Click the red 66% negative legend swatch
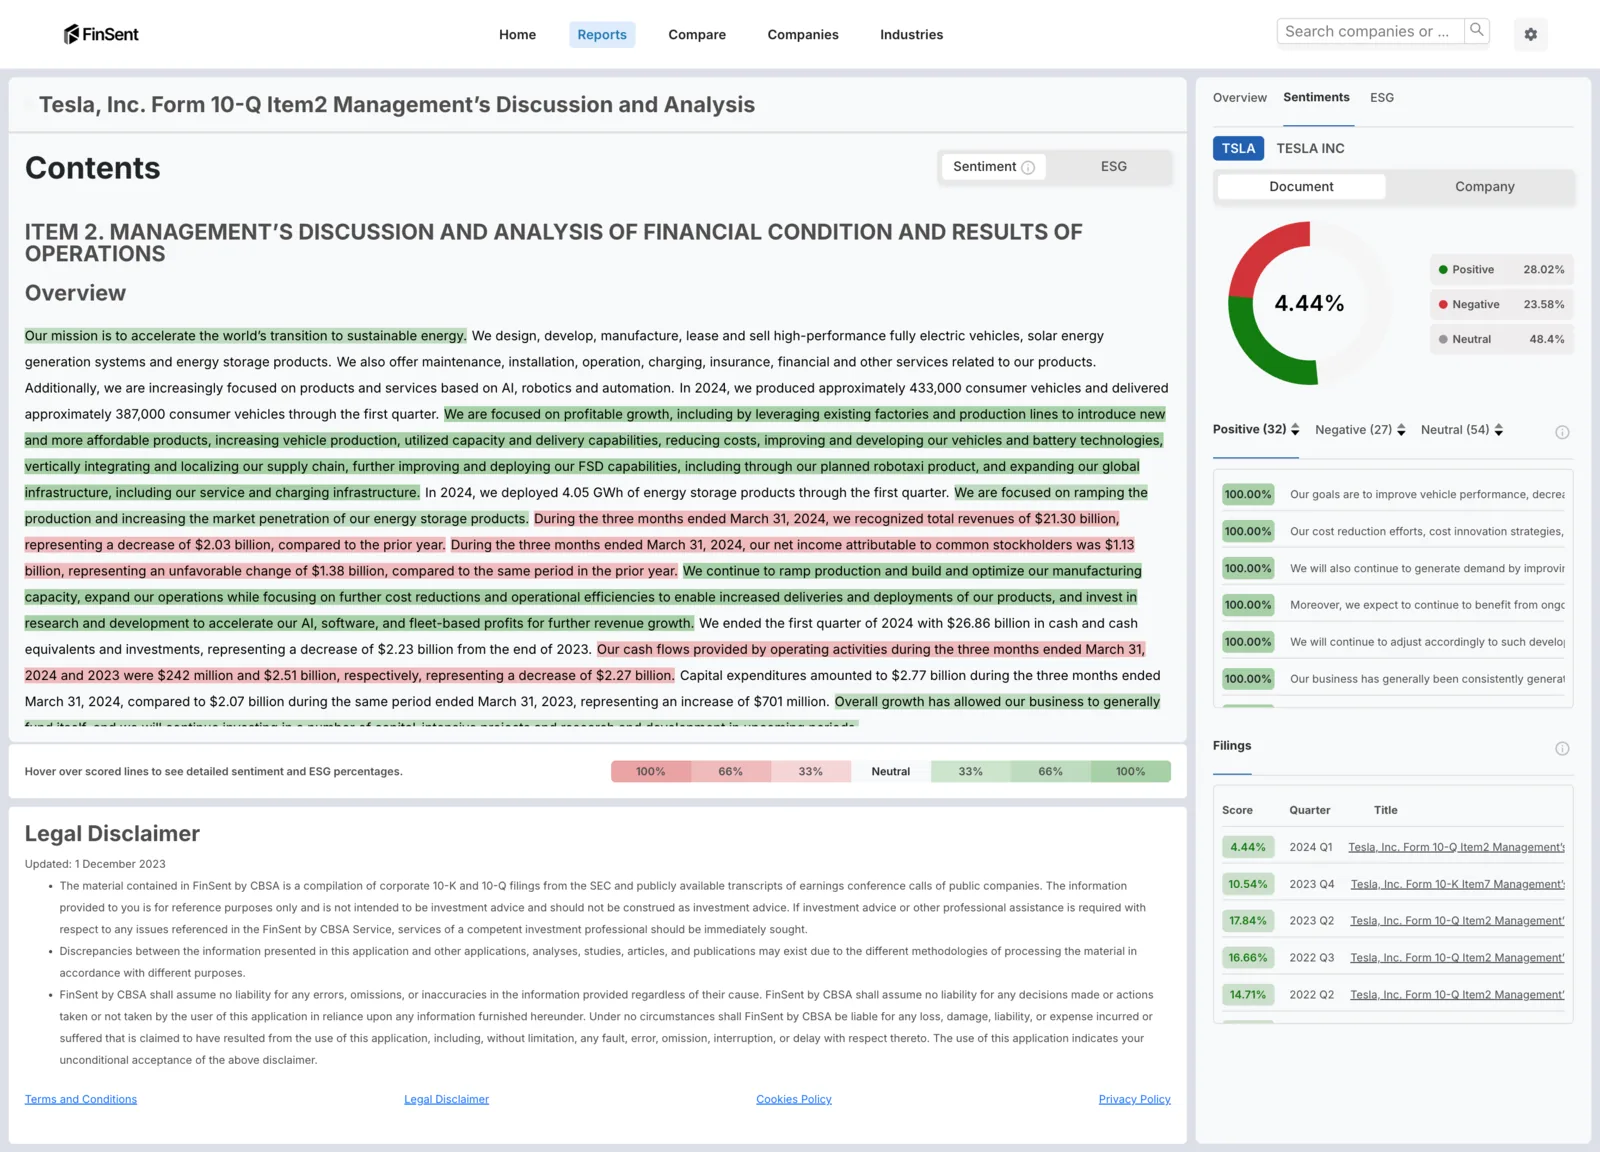Screen dimensions: 1600x1152 point(731,772)
